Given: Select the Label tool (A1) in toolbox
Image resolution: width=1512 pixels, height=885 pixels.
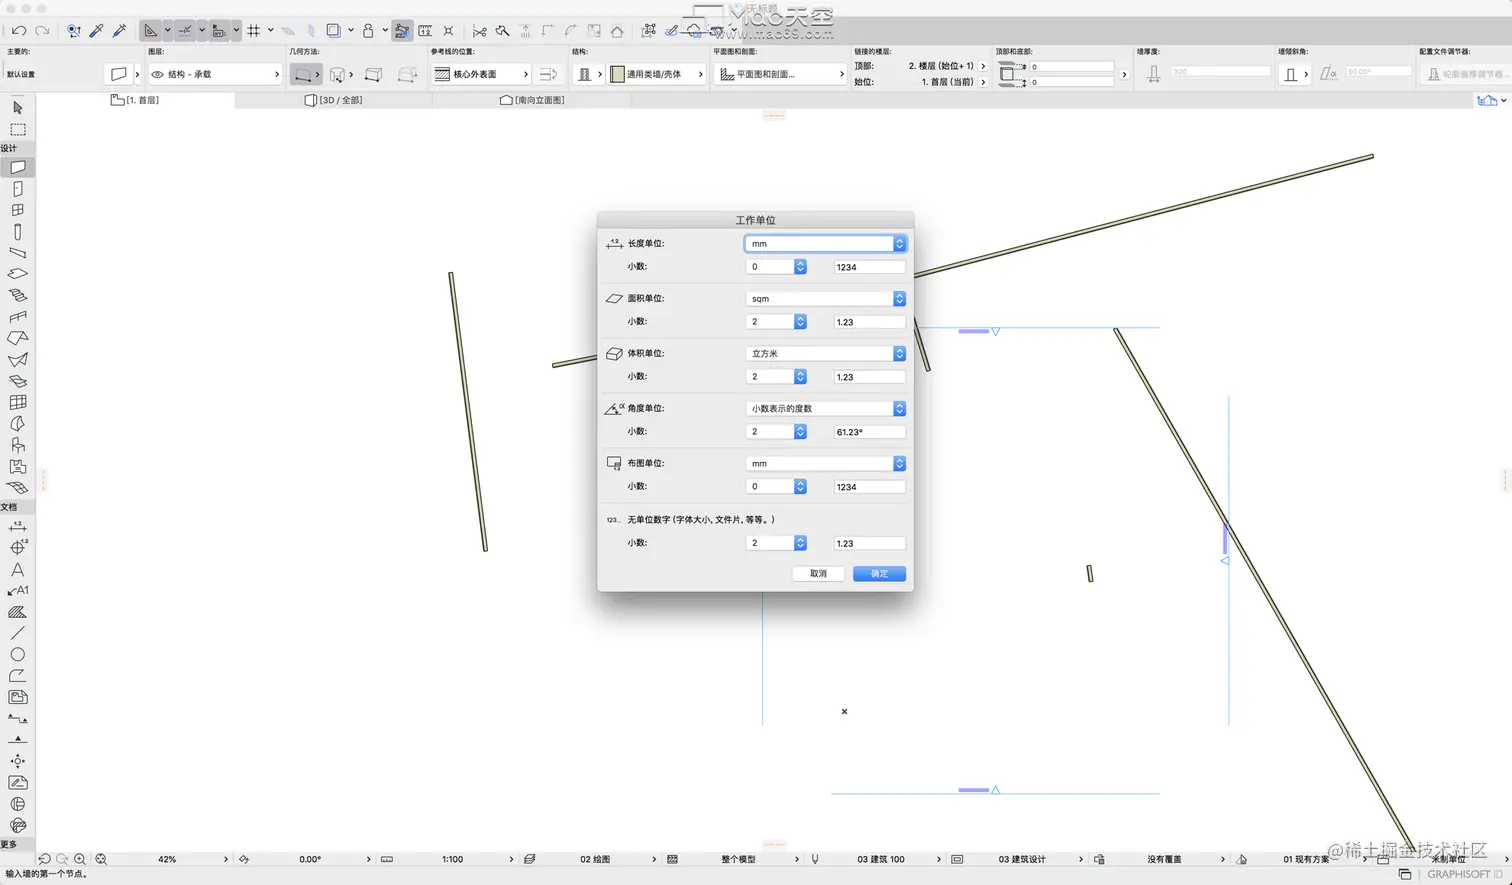Looking at the screenshot, I should click(x=17, y=591).
